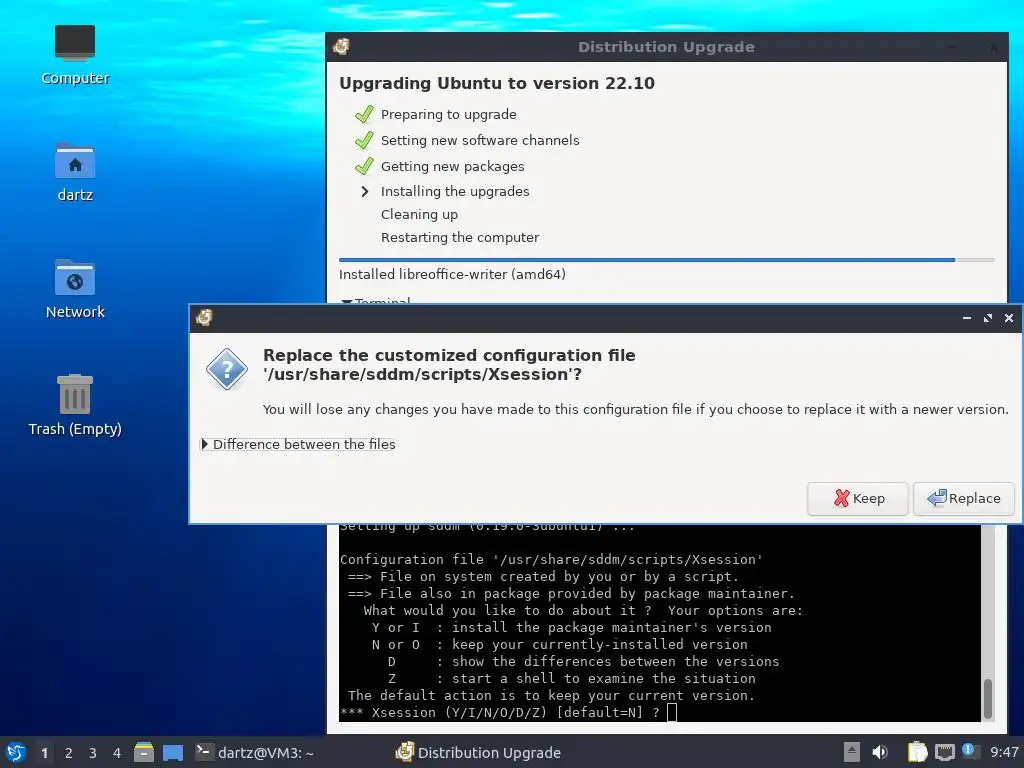Viewport: 1024px width, 768px height.
Task: Click the terminal prompt input cursor
Action: [672, 712]
